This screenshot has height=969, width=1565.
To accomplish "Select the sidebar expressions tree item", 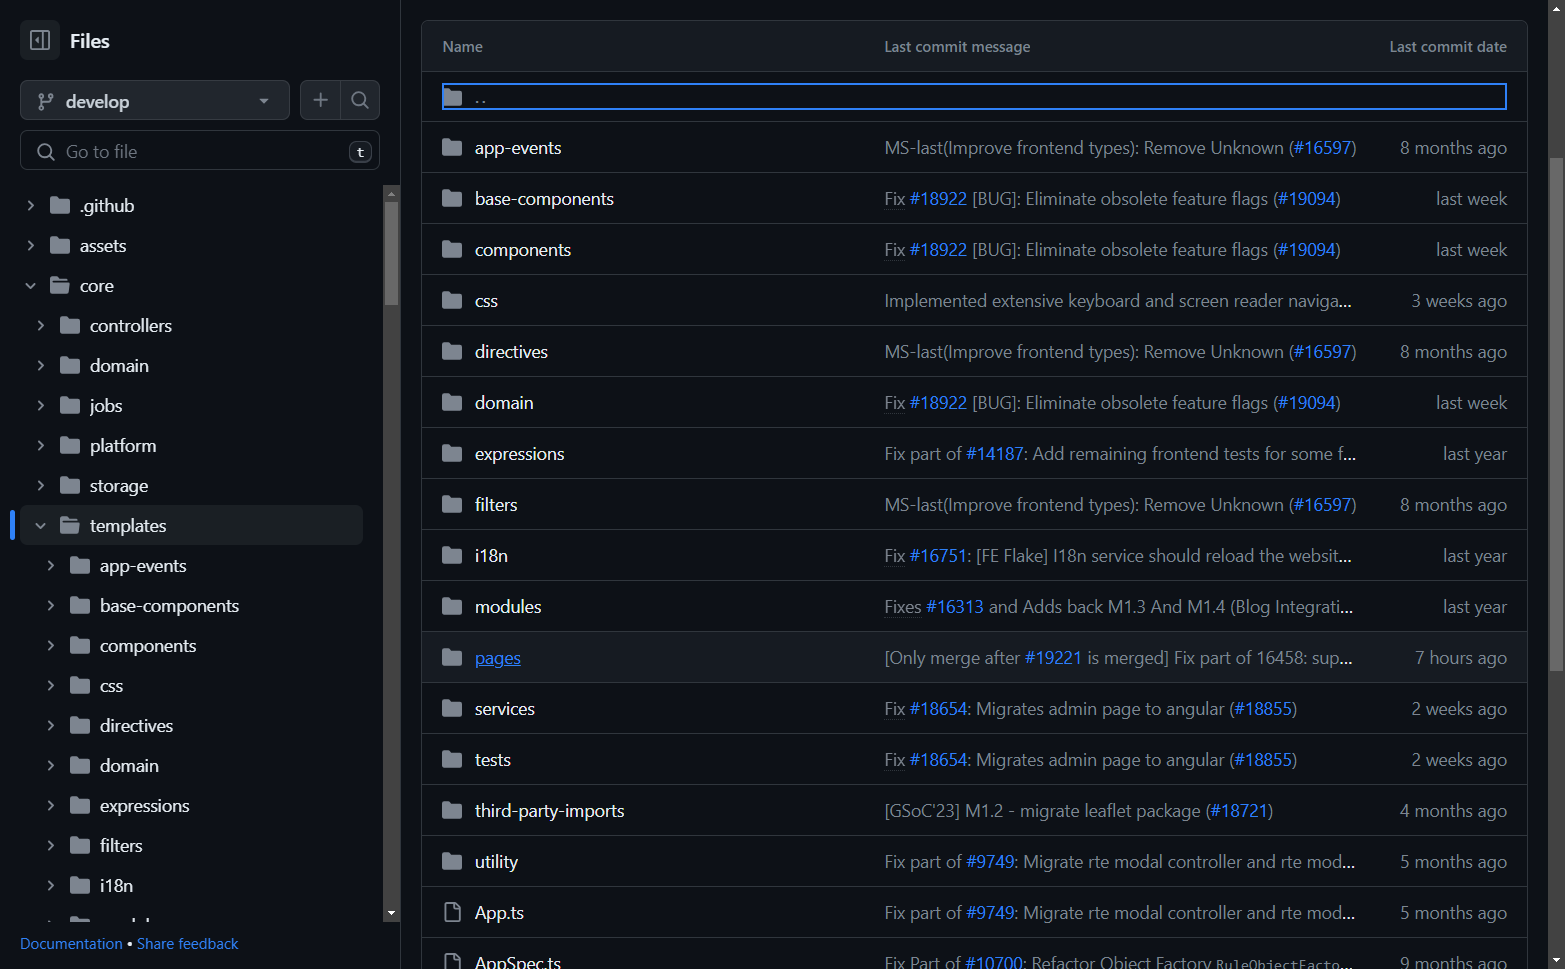I will click(x=144, y=805).
